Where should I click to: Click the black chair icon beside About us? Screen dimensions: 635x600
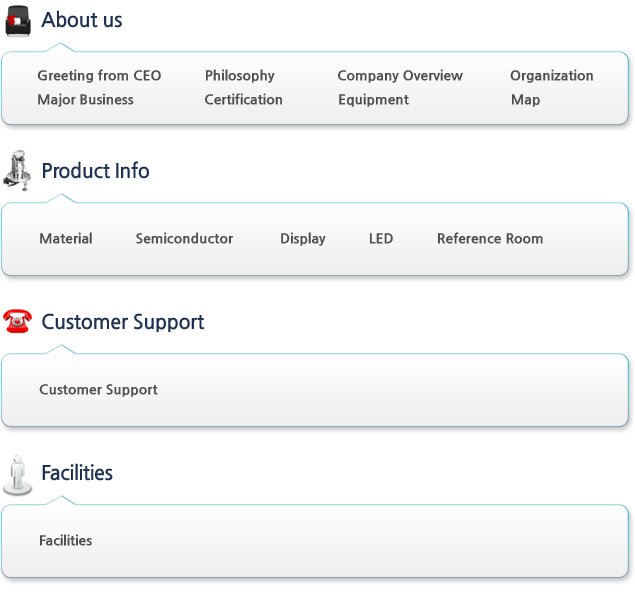tap(18, 21)
